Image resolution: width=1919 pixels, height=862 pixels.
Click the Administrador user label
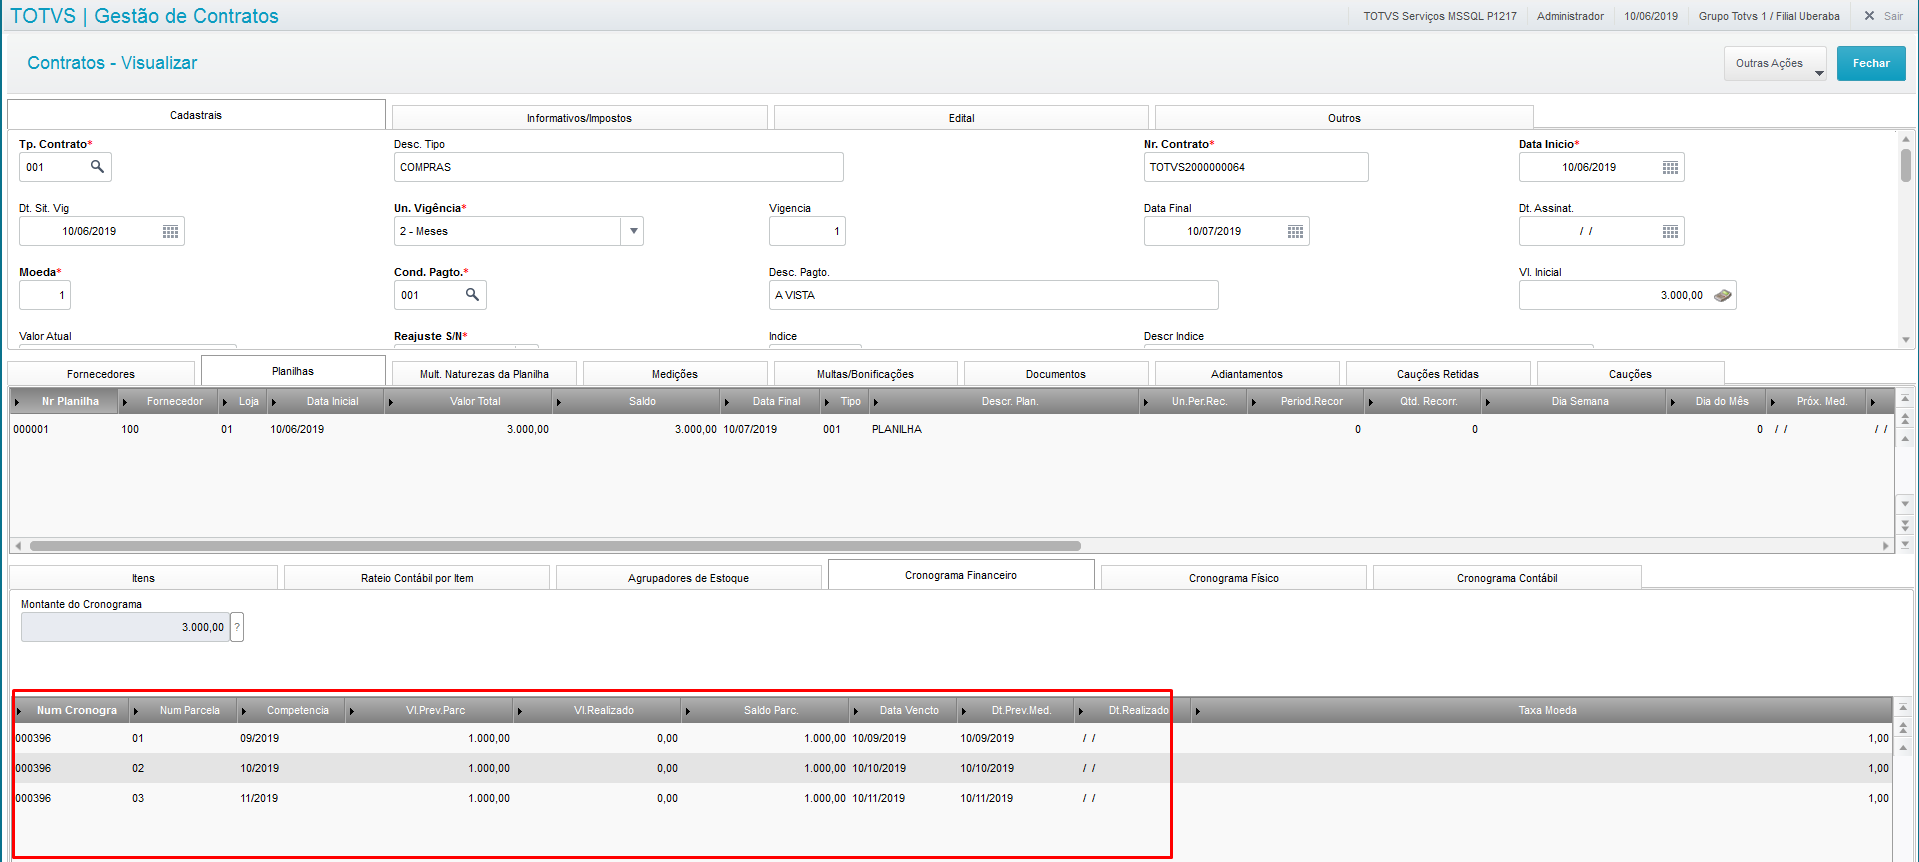tap(1570, 16)
